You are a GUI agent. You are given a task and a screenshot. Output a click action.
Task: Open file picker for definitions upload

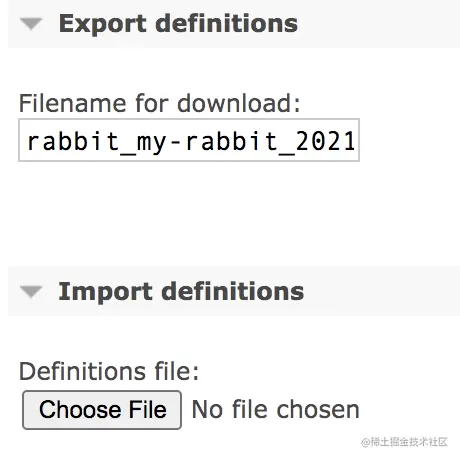[x=102, y=410]
